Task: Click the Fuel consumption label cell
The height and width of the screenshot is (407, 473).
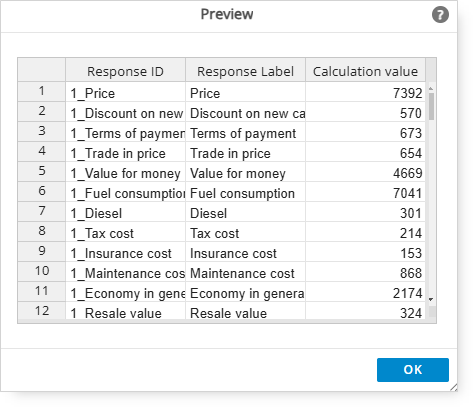Action: (x=245, y=192)
